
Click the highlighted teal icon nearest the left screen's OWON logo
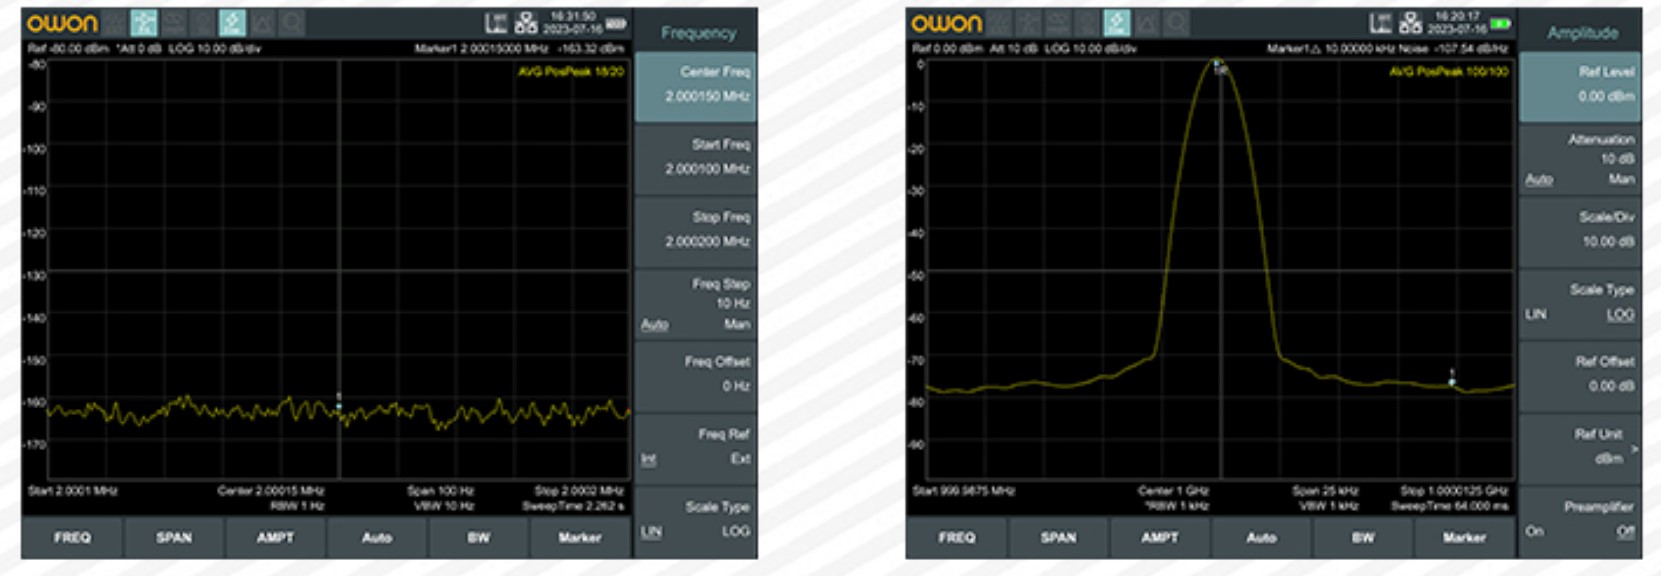point(144,23)
